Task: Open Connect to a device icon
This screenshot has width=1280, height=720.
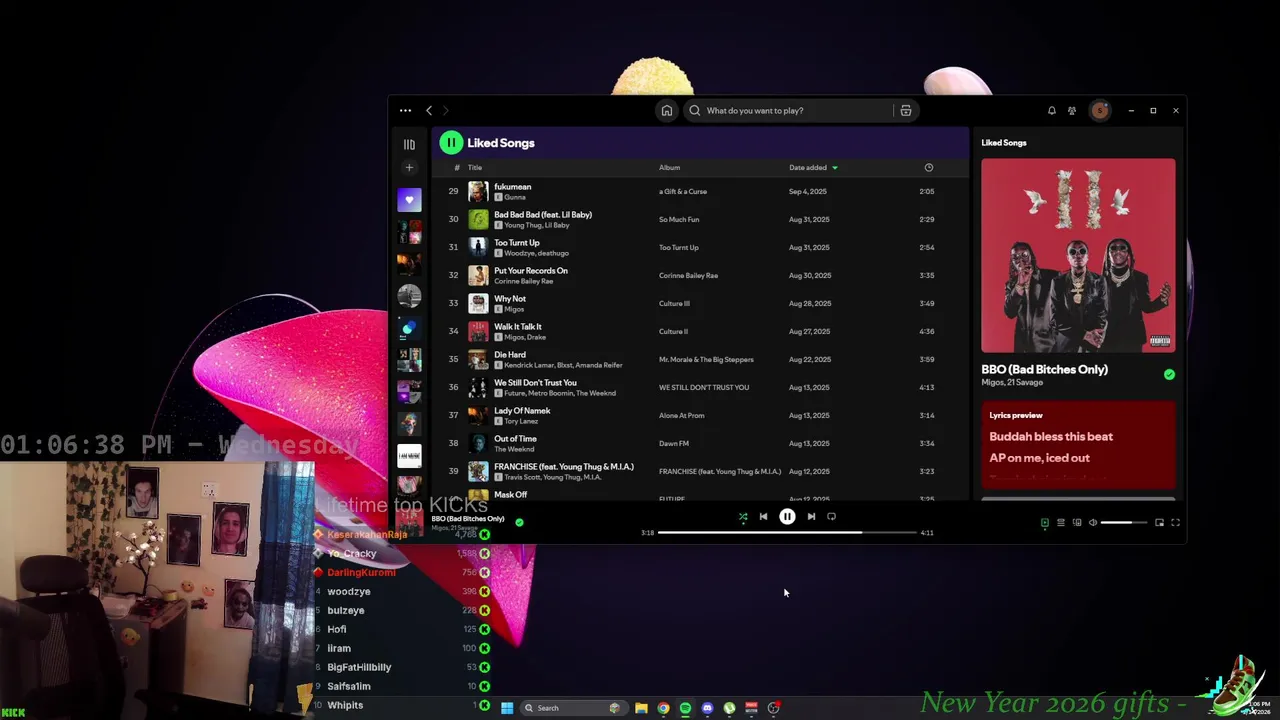Action: [1077, 523]
